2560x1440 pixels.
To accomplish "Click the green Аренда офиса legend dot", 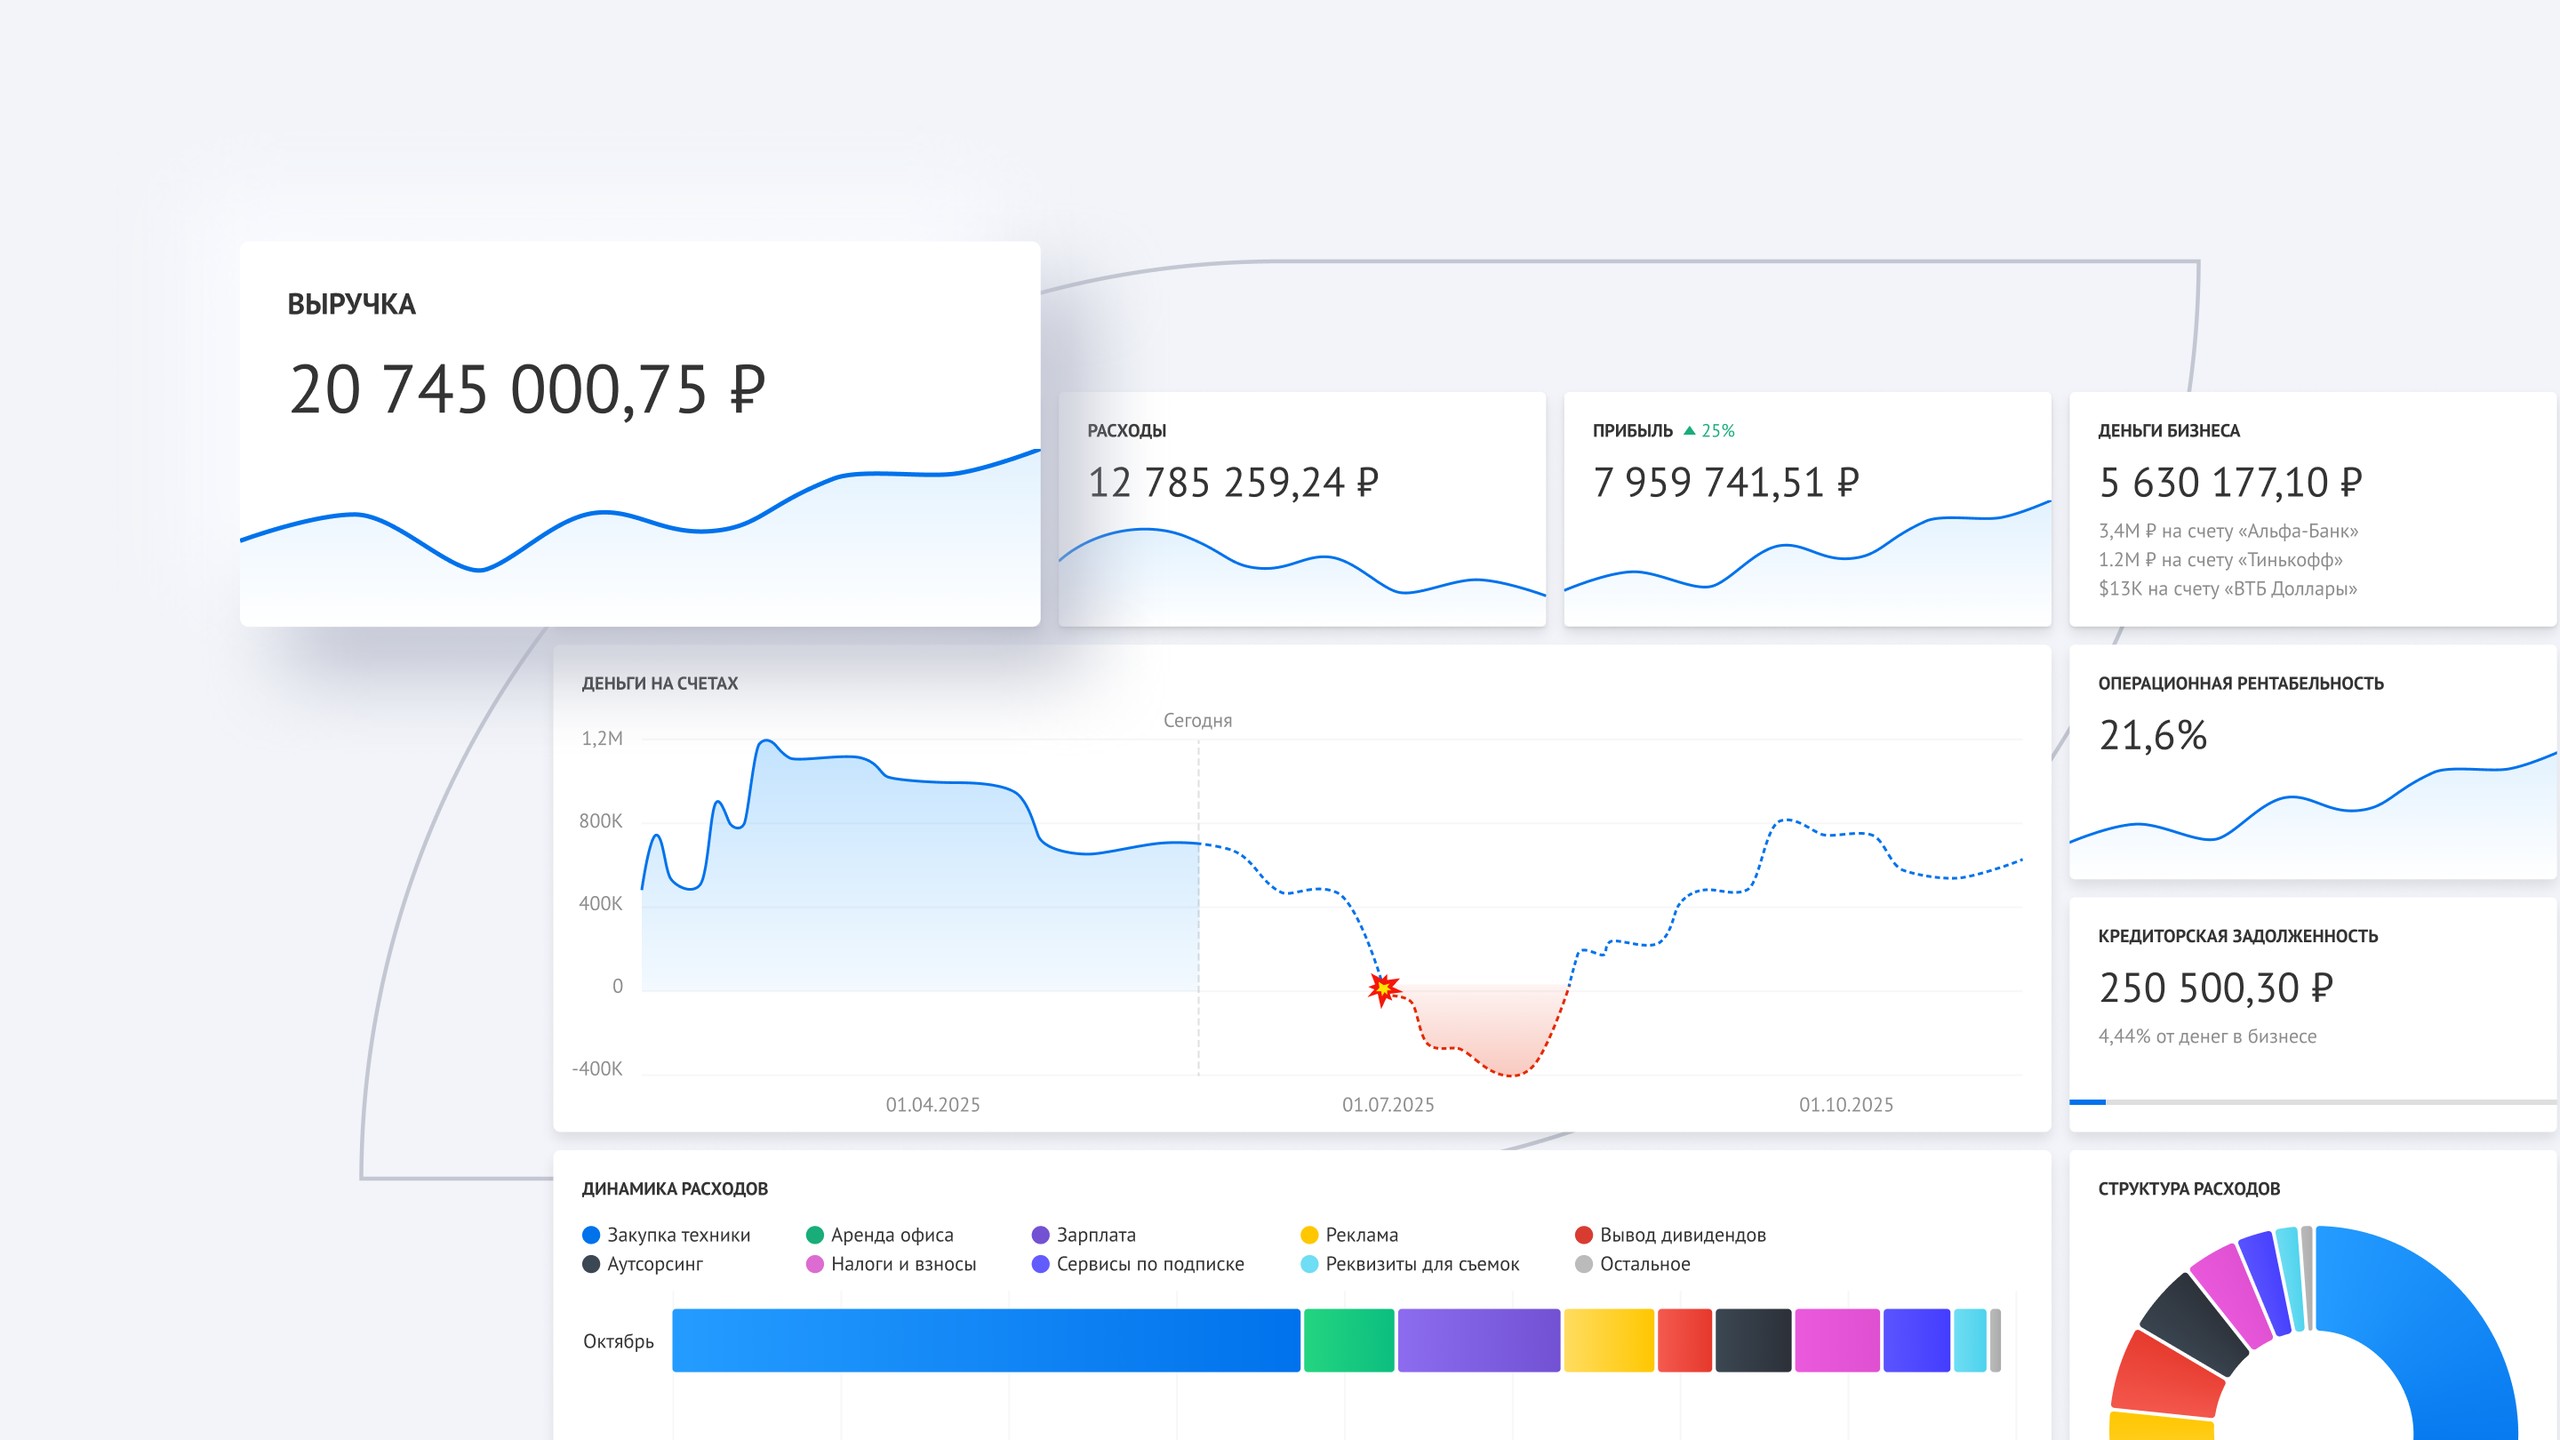I will point(815,1235).
